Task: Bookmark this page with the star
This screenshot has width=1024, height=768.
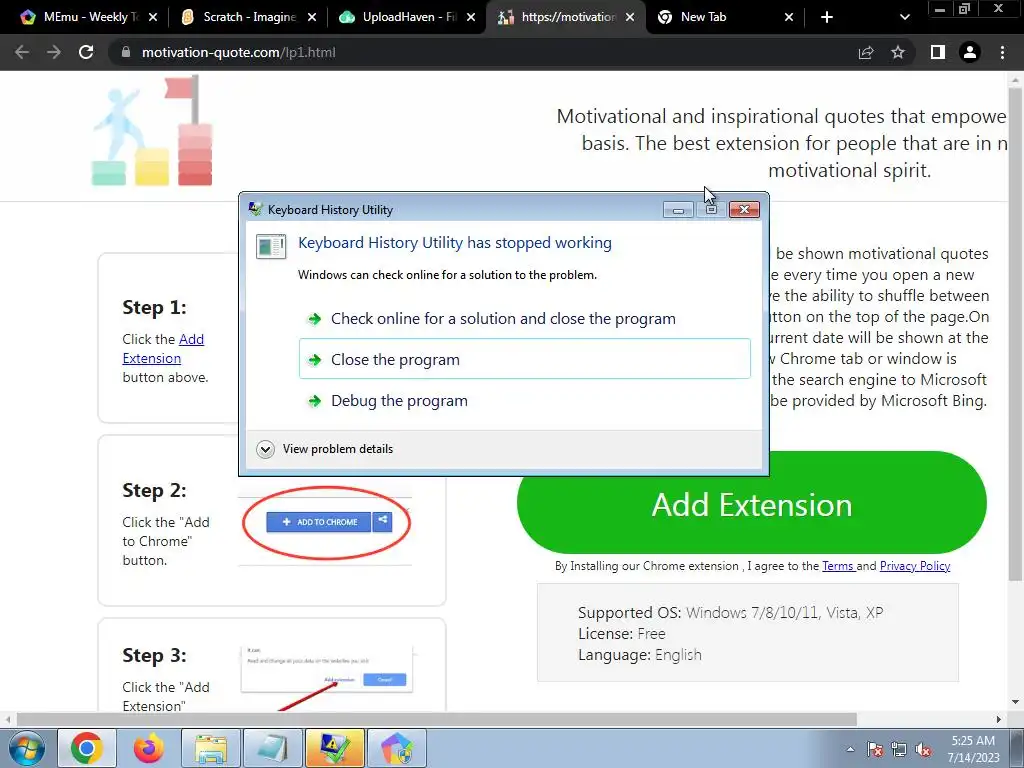Action: point(898,52)
